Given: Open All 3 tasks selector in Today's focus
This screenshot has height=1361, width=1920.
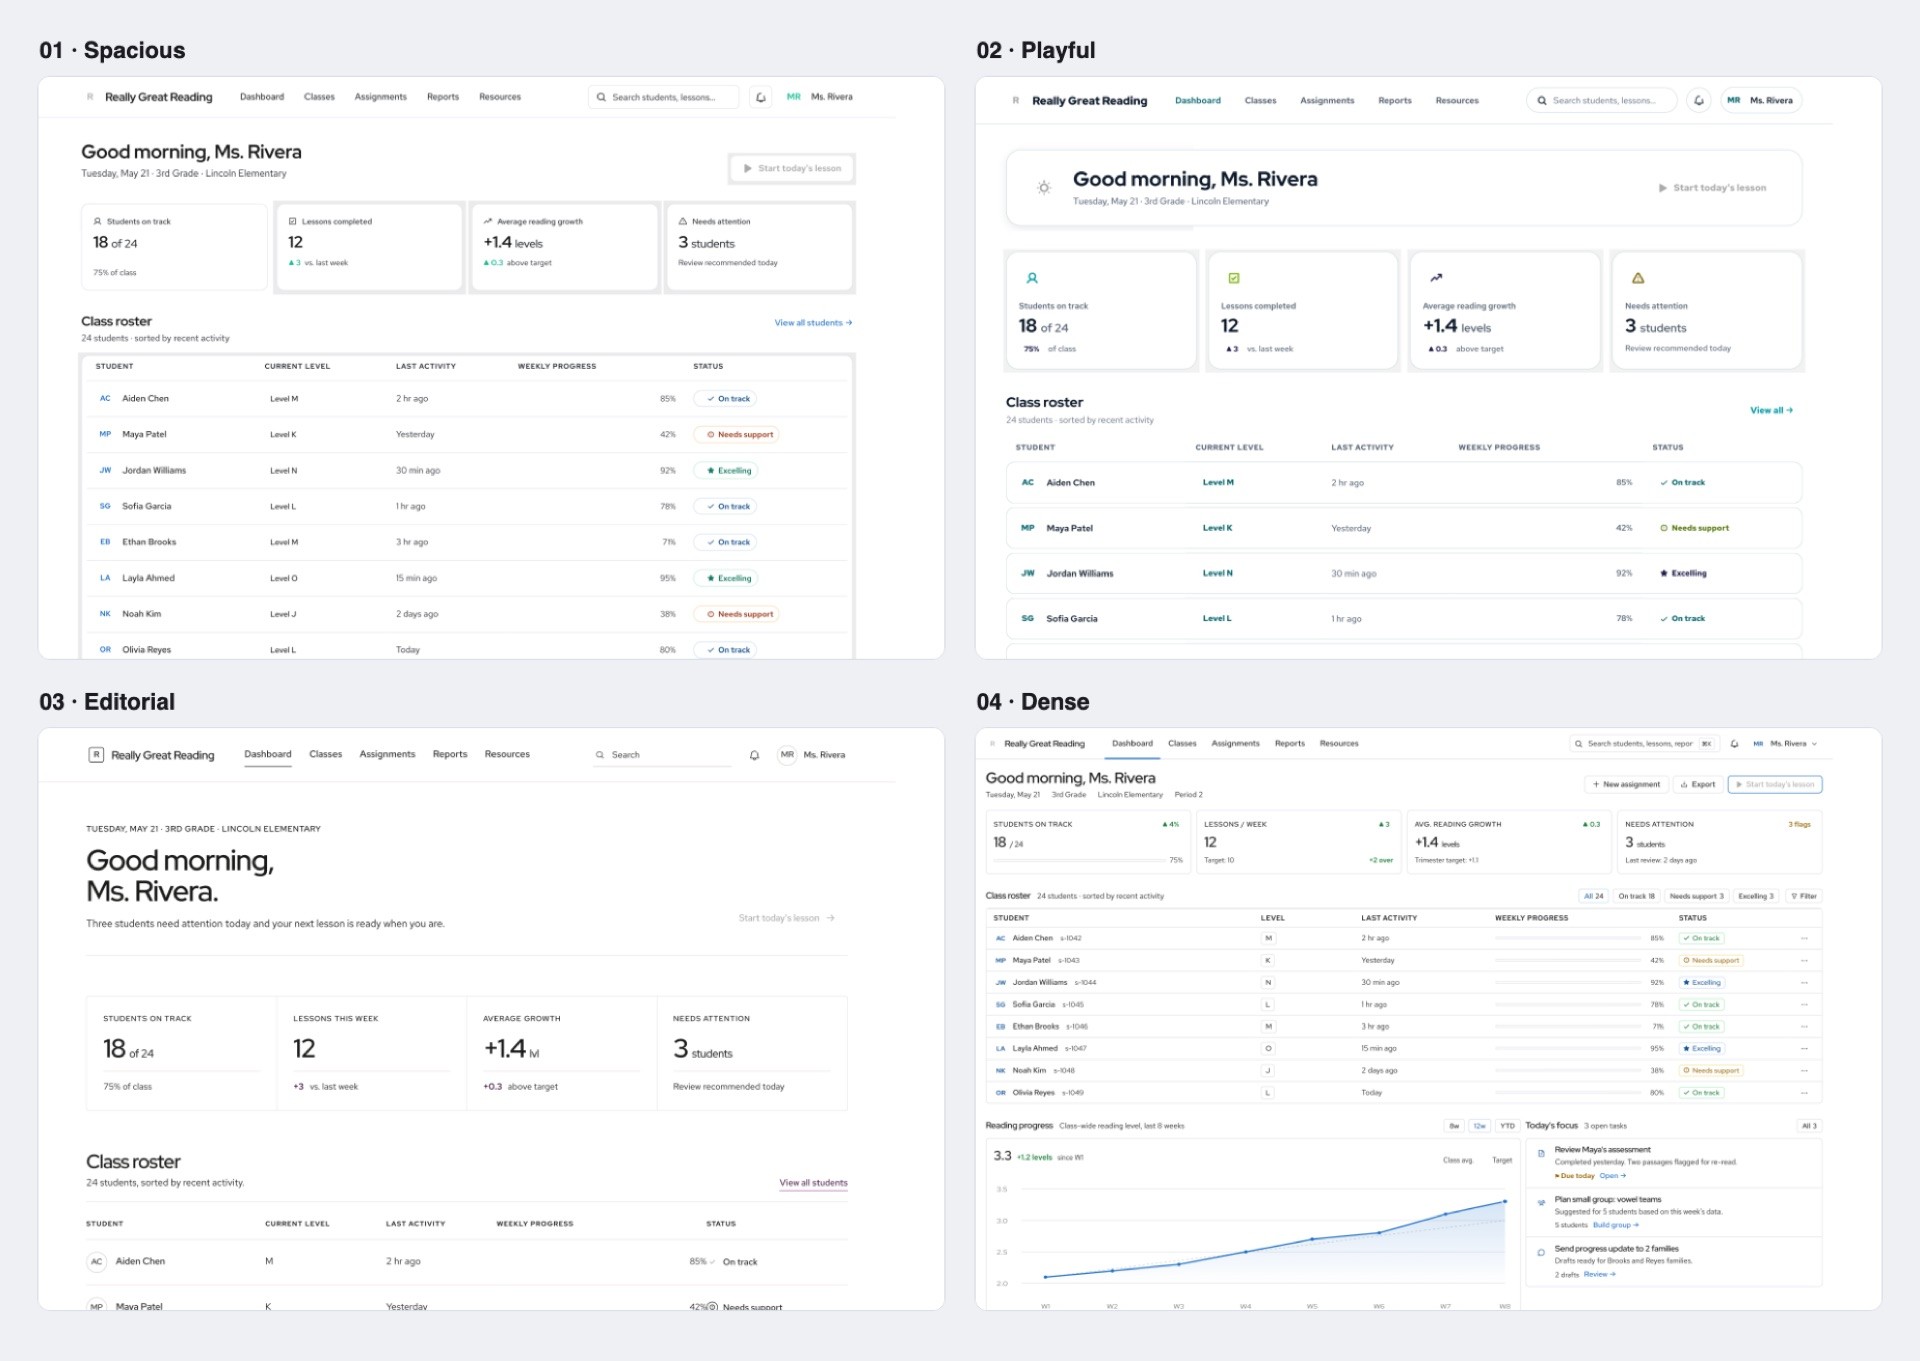Looking at the screenshot, I should point(1809,1126).
